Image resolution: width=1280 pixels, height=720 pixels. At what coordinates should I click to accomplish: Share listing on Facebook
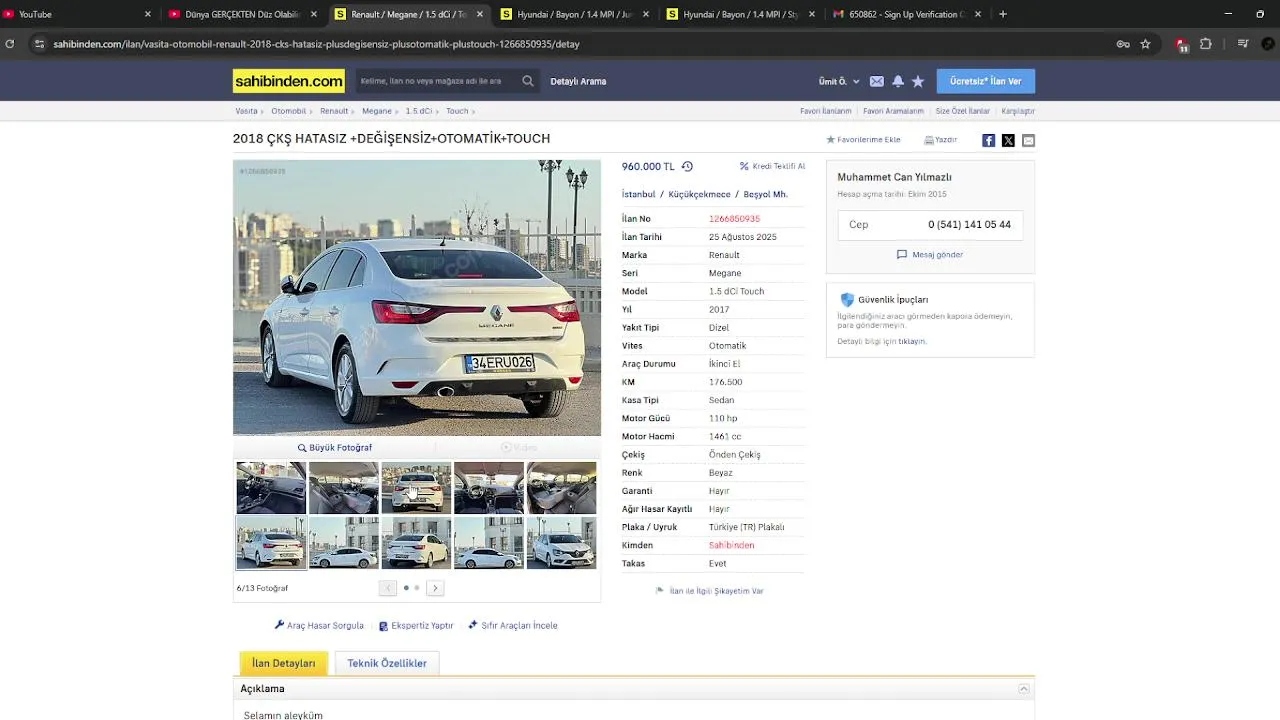[988, 140]
